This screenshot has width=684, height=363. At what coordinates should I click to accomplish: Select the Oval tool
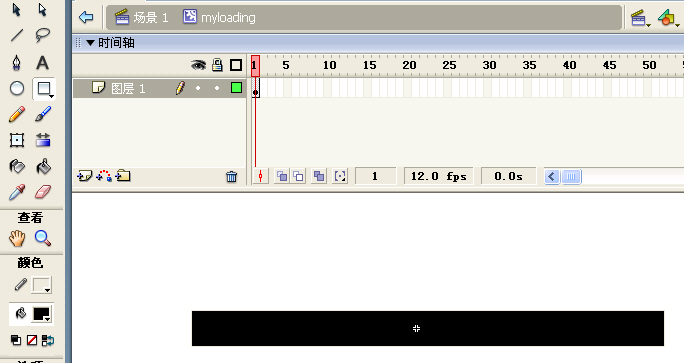tap(17, 89)
